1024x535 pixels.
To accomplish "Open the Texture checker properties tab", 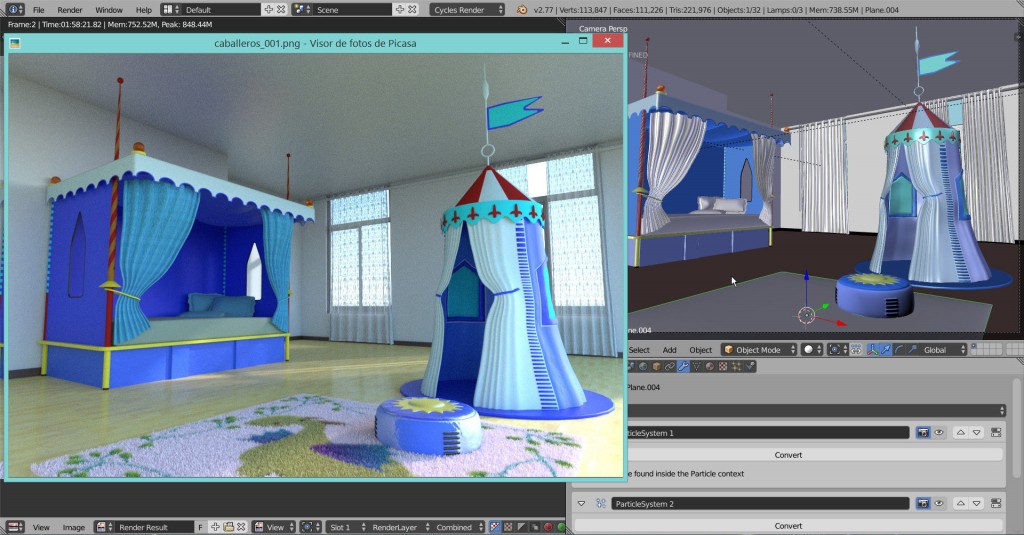I will (723, 366).
